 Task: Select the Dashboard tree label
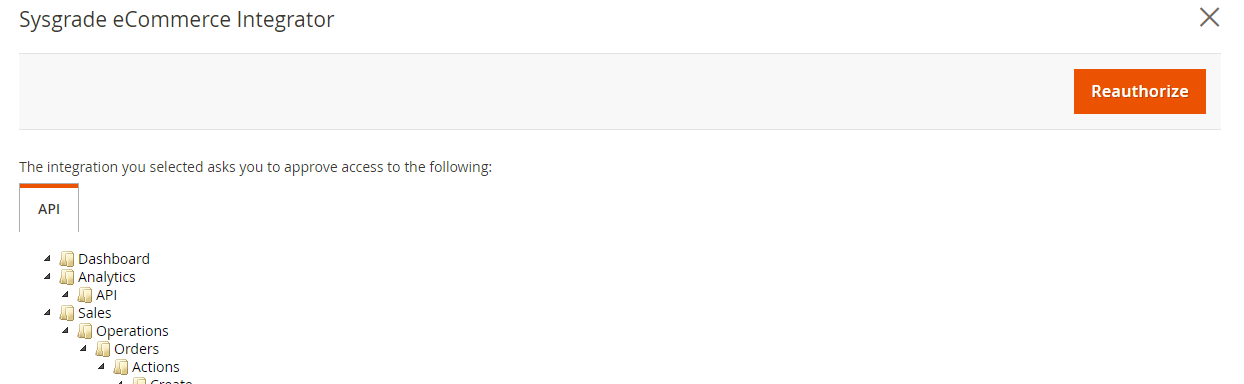(114, 259)
